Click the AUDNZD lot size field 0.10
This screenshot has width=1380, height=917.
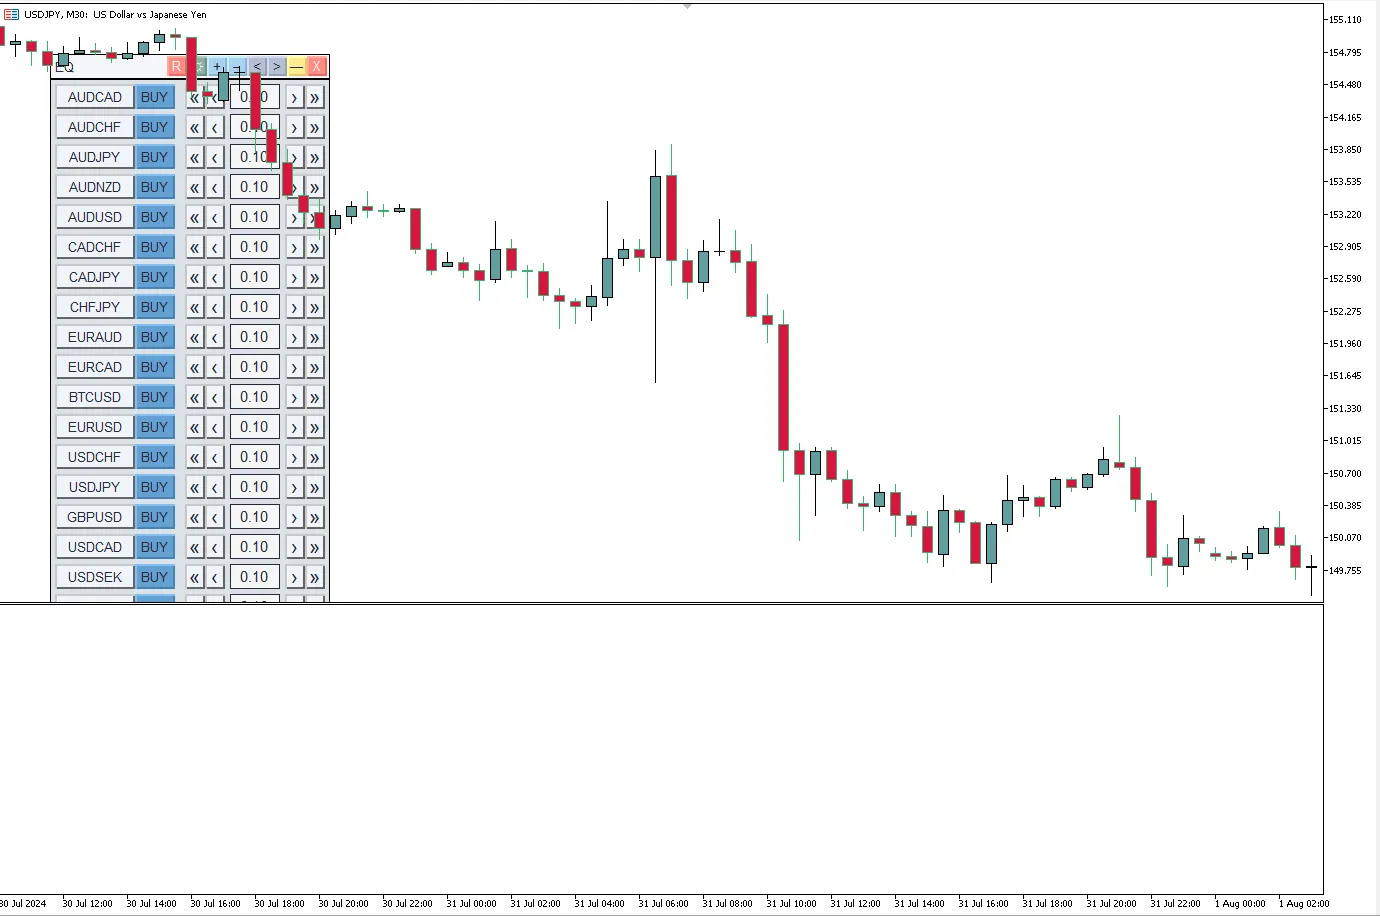(x=254, y=187)
